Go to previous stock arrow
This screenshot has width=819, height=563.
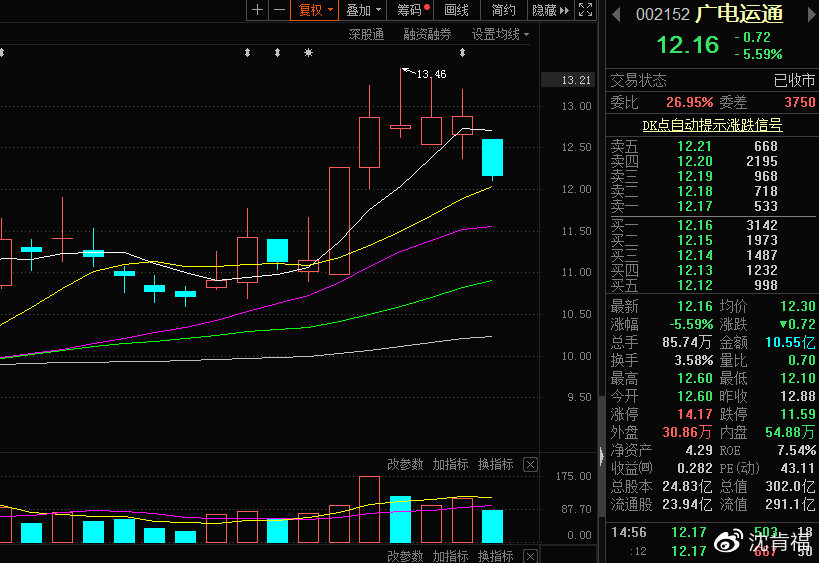click(x=616, y=14)
